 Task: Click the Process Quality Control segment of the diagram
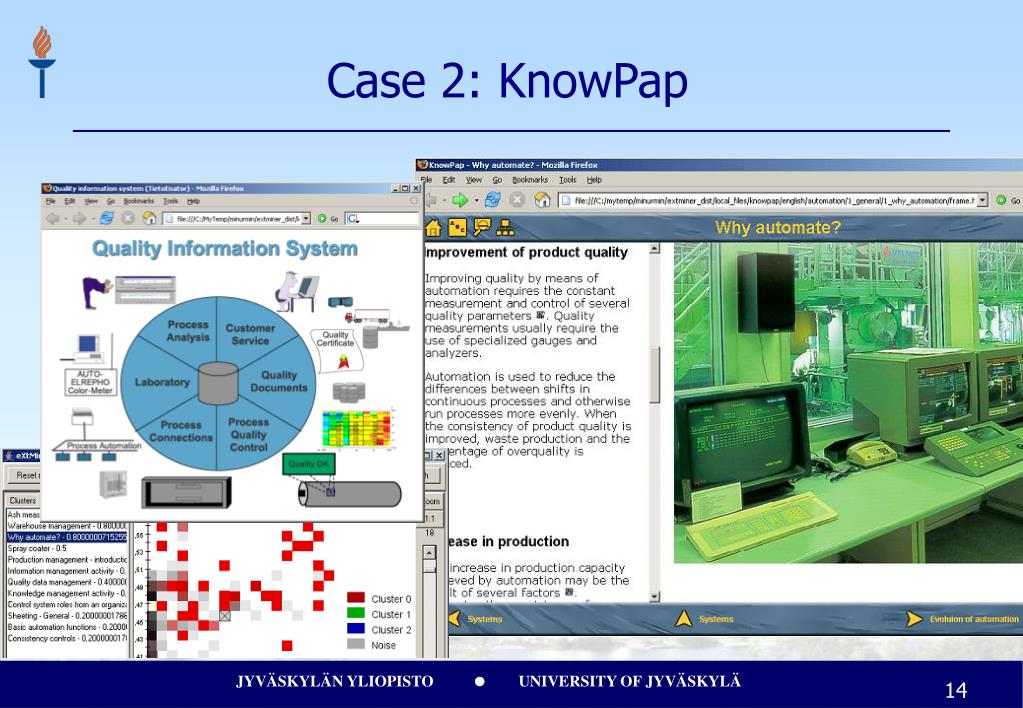coord(249,435)
